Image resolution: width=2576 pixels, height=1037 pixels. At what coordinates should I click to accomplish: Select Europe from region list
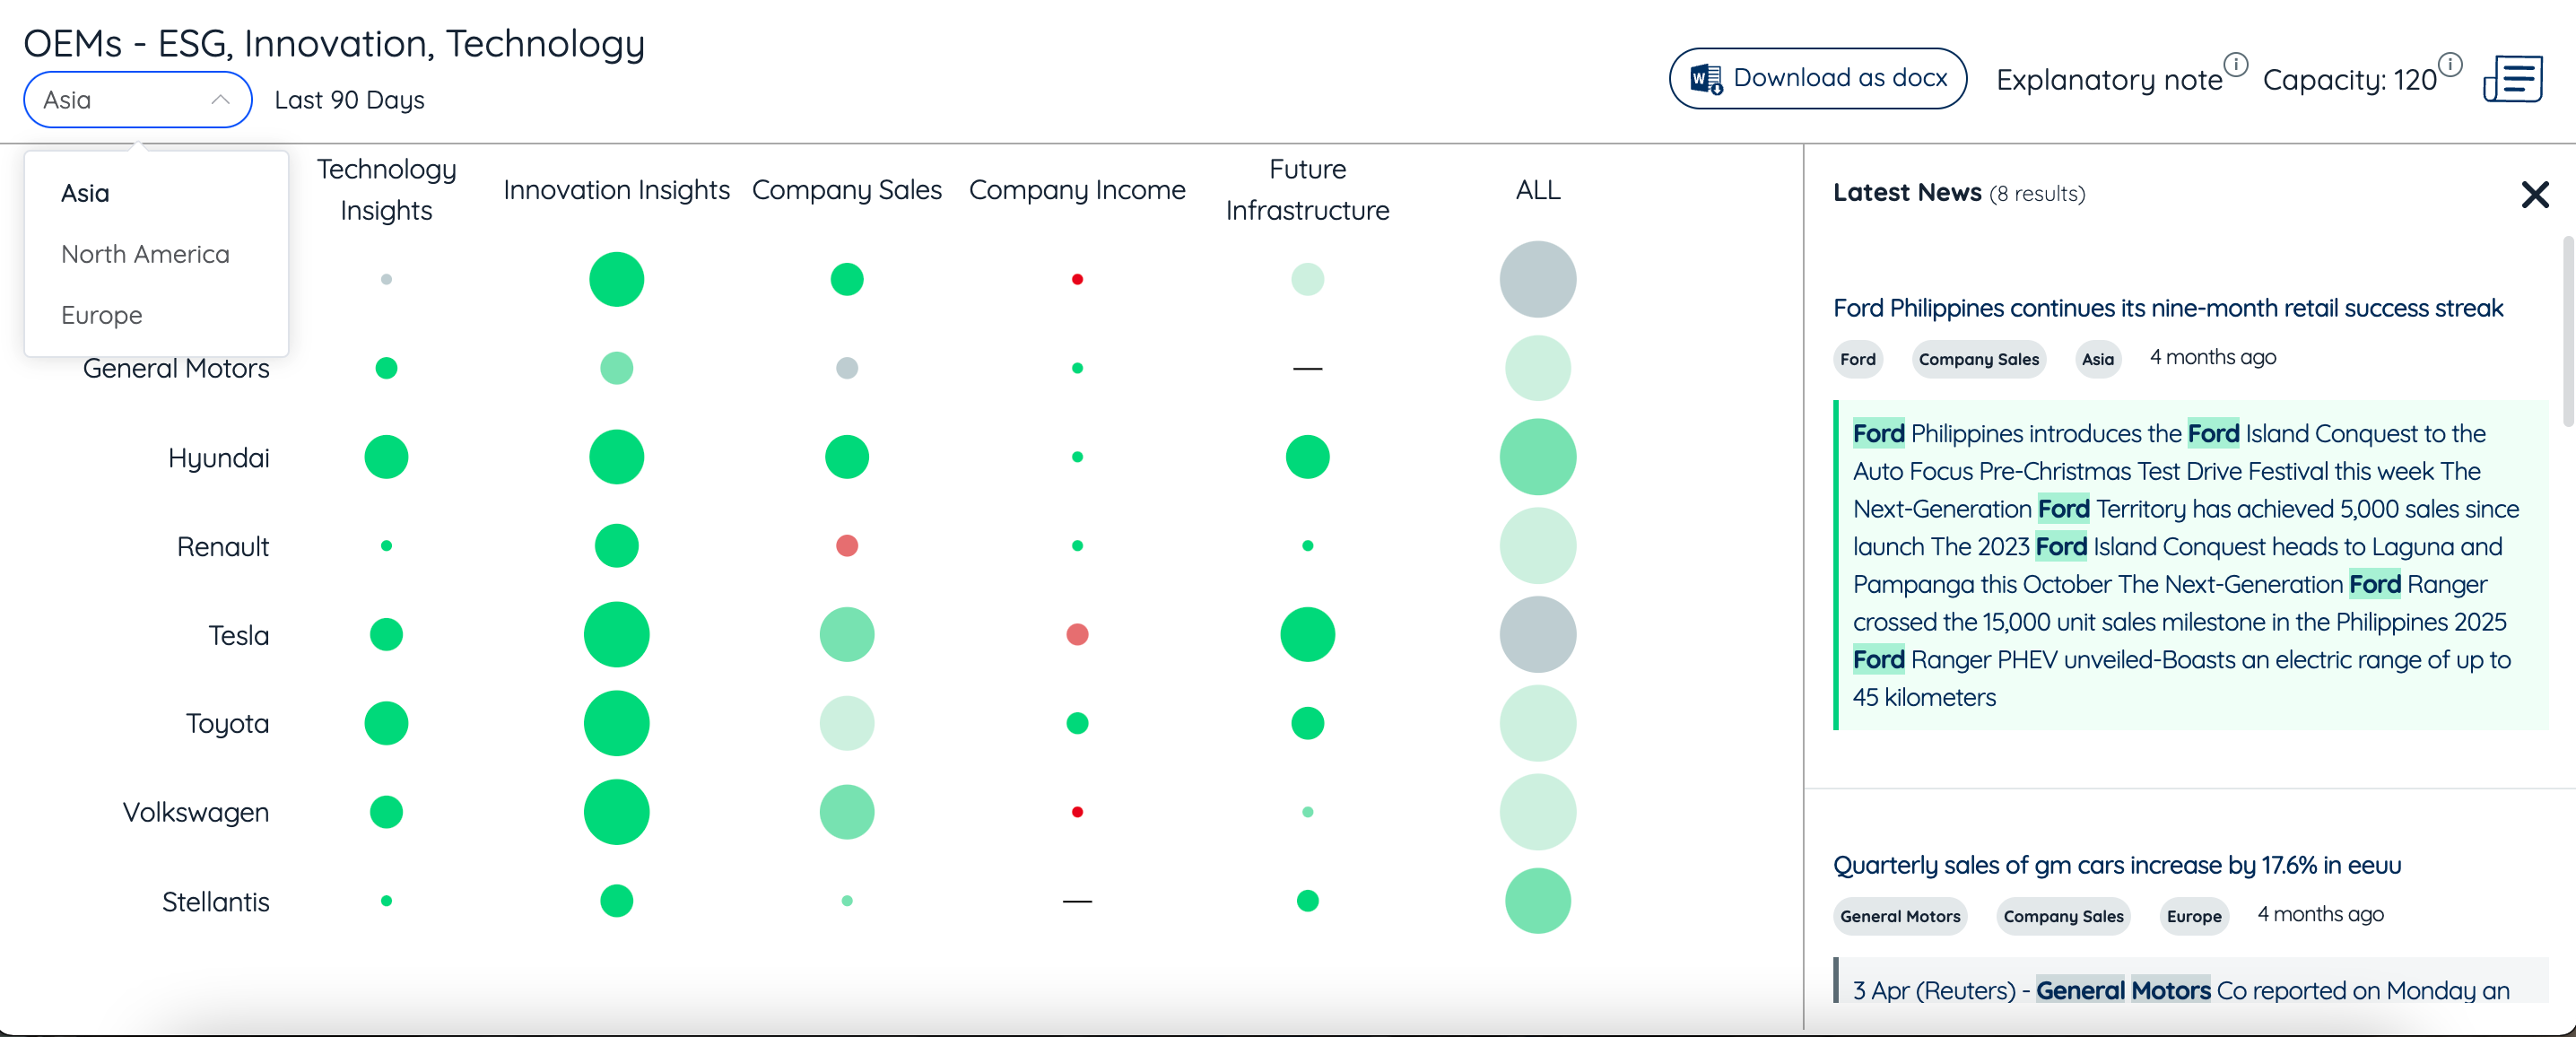[x=101, y=315]
